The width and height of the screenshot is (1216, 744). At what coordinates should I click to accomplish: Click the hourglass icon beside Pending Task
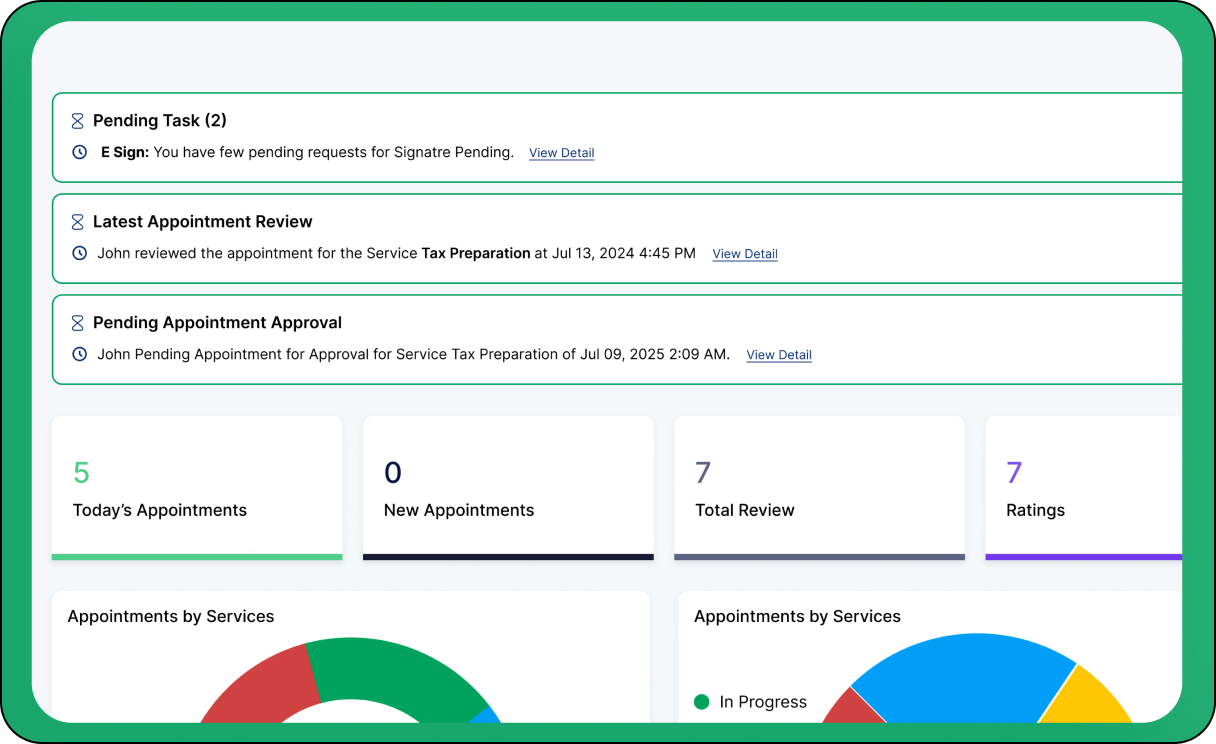point(78,121)
